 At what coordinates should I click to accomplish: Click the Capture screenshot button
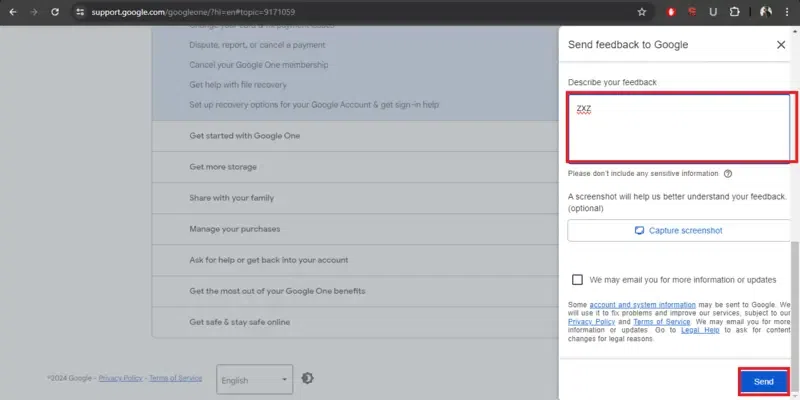pos(679,231)
